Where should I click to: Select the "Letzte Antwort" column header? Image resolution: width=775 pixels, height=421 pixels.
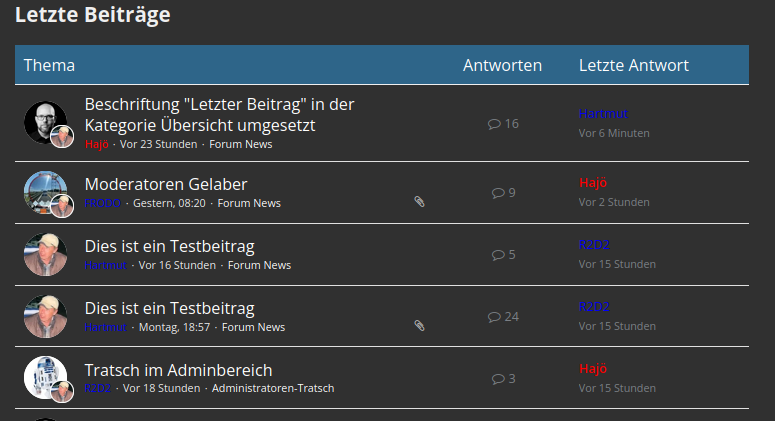tap(633, 65)
